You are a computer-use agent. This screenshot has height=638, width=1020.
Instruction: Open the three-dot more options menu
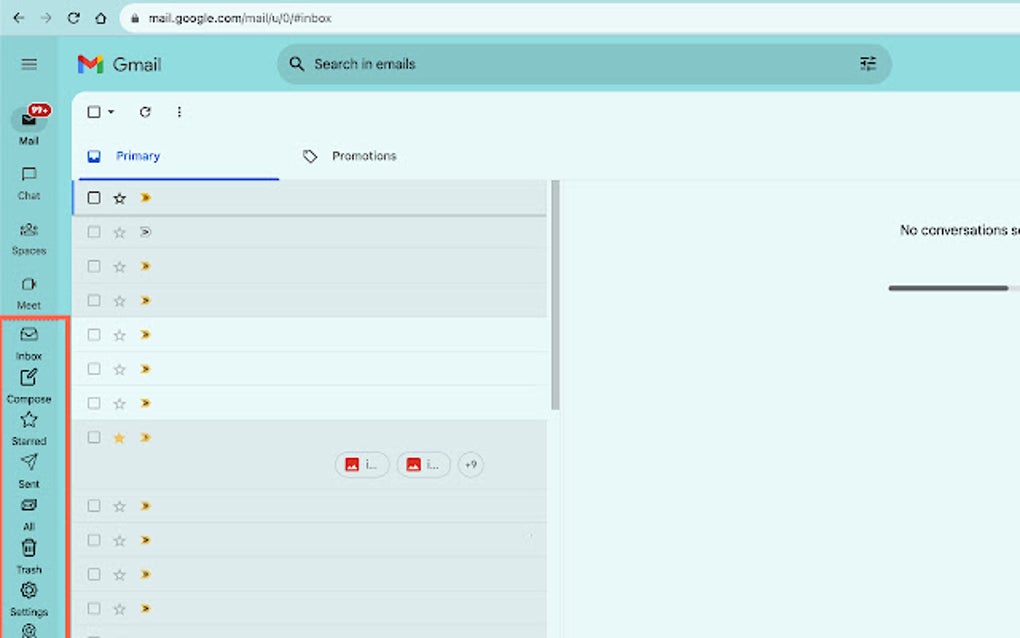[179, 112]
